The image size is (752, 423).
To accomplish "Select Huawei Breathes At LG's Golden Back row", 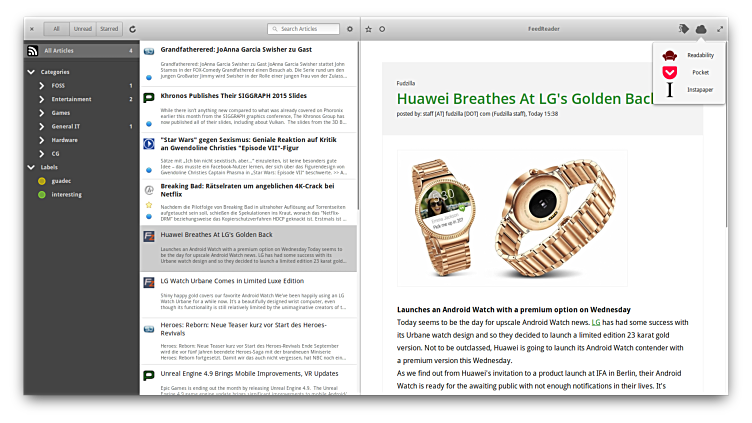I will coord(248,248).
